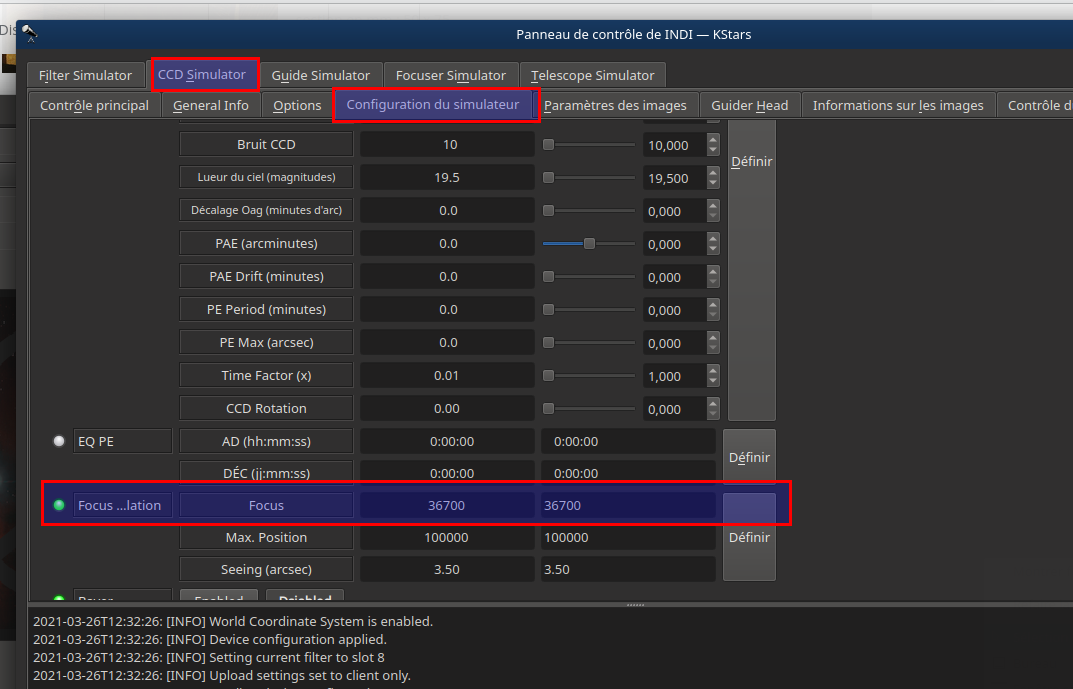Click Définir button for EQ PE
This screenshot has width=1073, height=689.
(x=749, y=457)
